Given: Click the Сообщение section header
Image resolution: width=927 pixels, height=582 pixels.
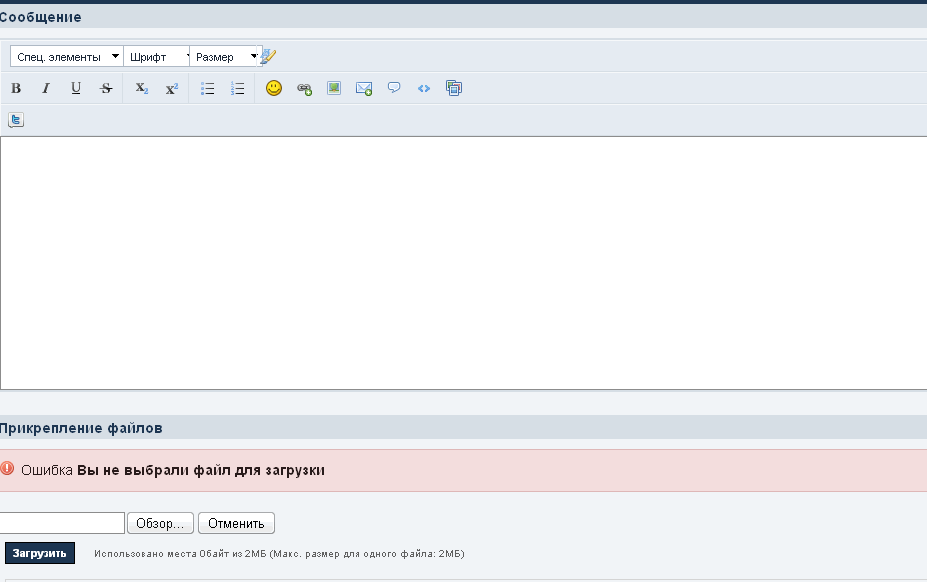Looking at the screenshot, I should (41, 17).
